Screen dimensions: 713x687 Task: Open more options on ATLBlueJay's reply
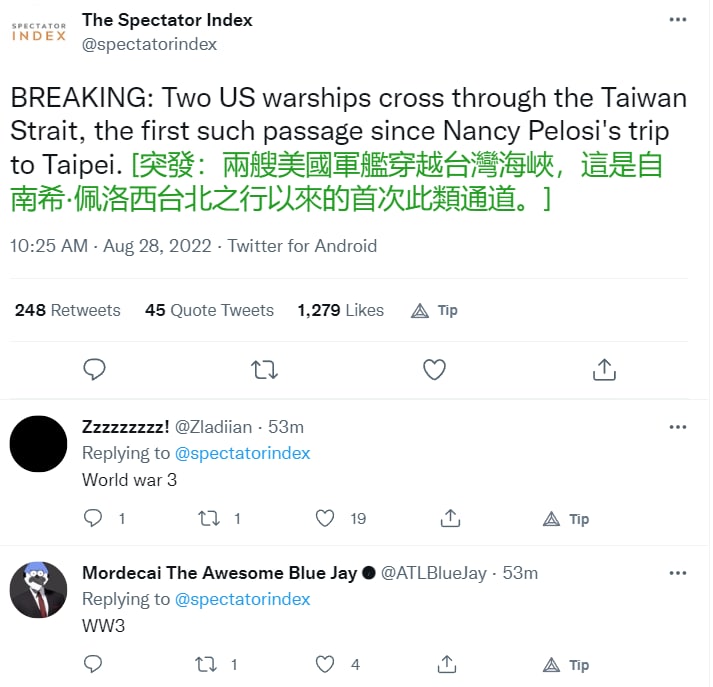click(x=678, y=573)
